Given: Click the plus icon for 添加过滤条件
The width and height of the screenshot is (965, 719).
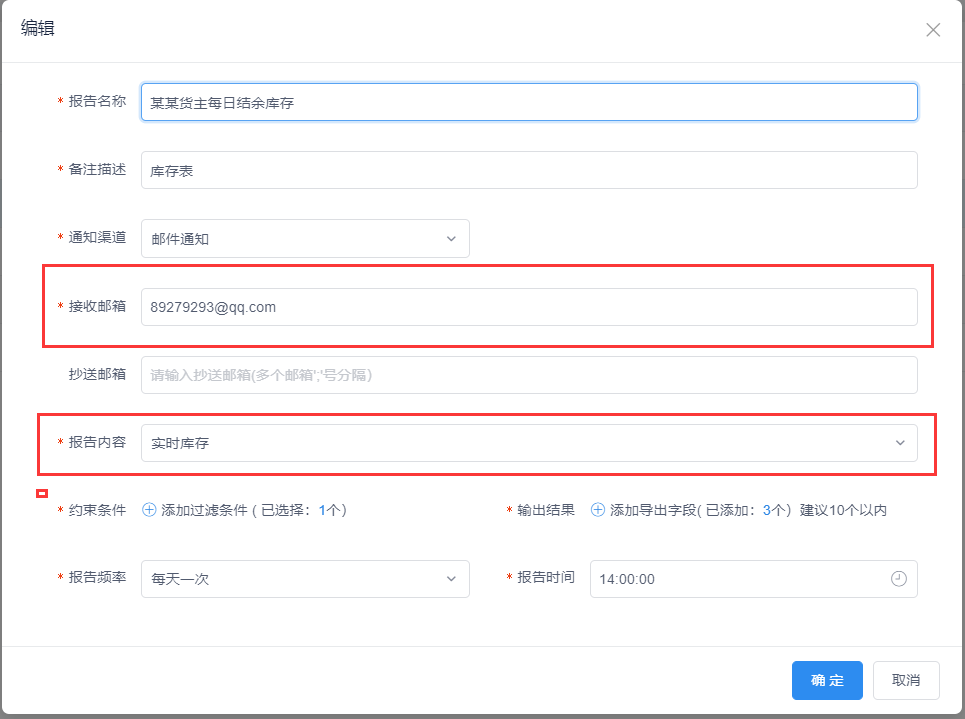Looking at the screenshot, I should [x=149, y=510].
